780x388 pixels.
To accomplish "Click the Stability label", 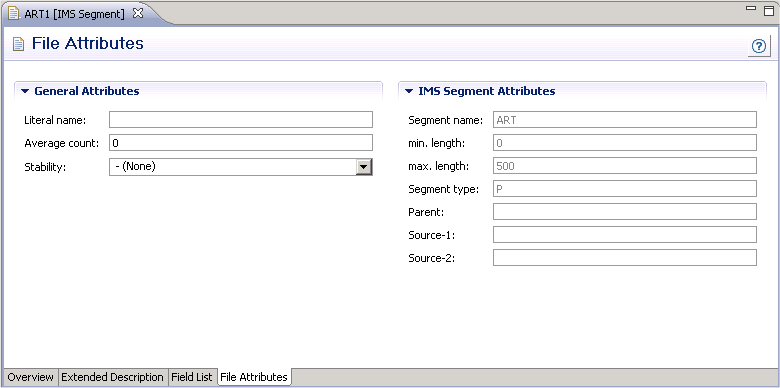I will (45, 167).
